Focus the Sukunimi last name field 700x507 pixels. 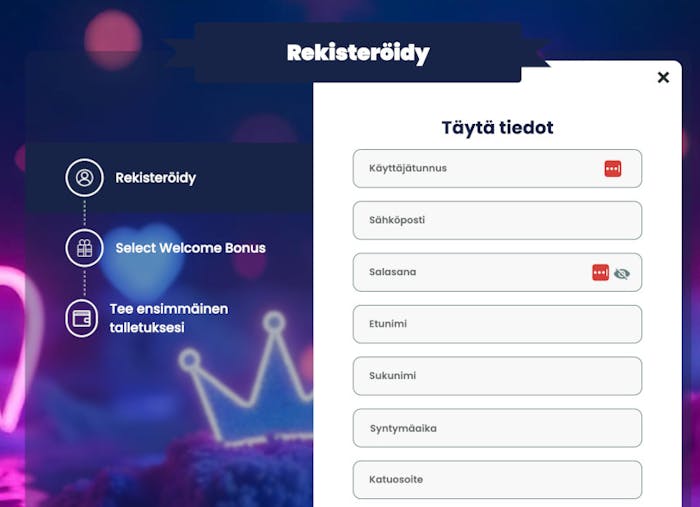click(x=497, y=376)
